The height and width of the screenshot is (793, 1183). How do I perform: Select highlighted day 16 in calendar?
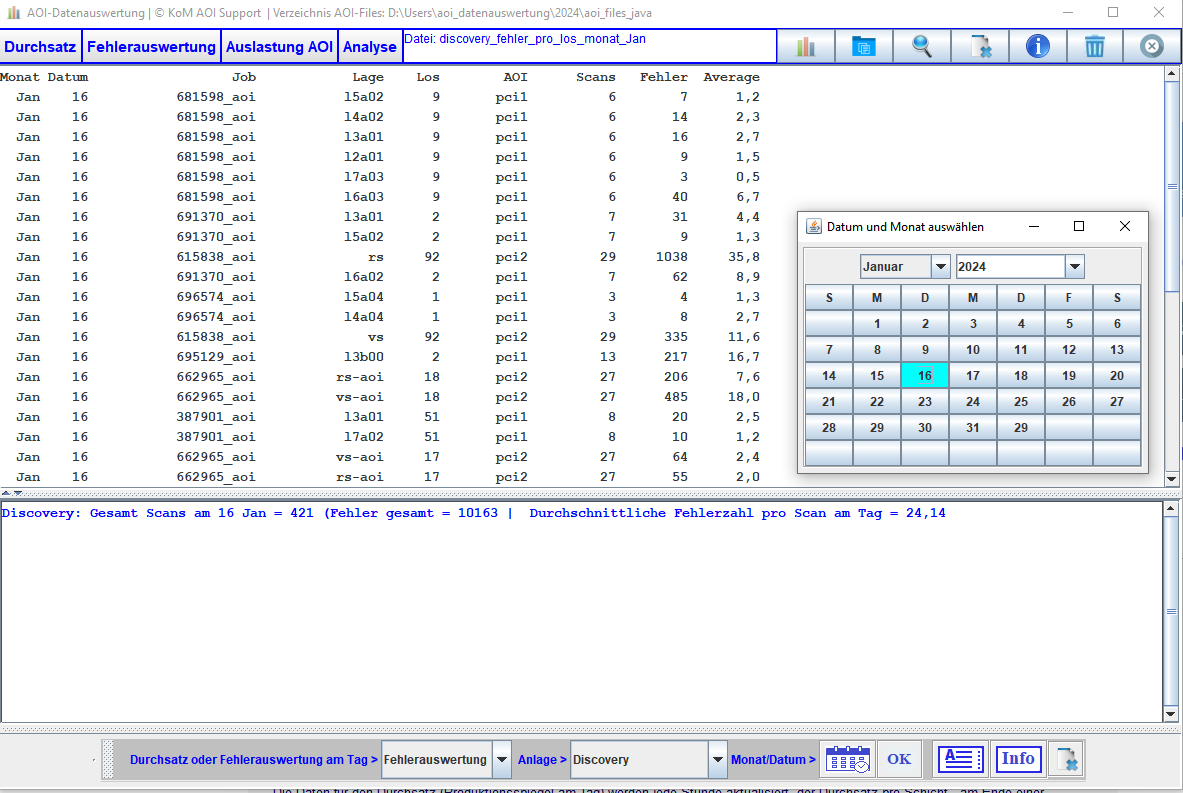coord(924,376)
